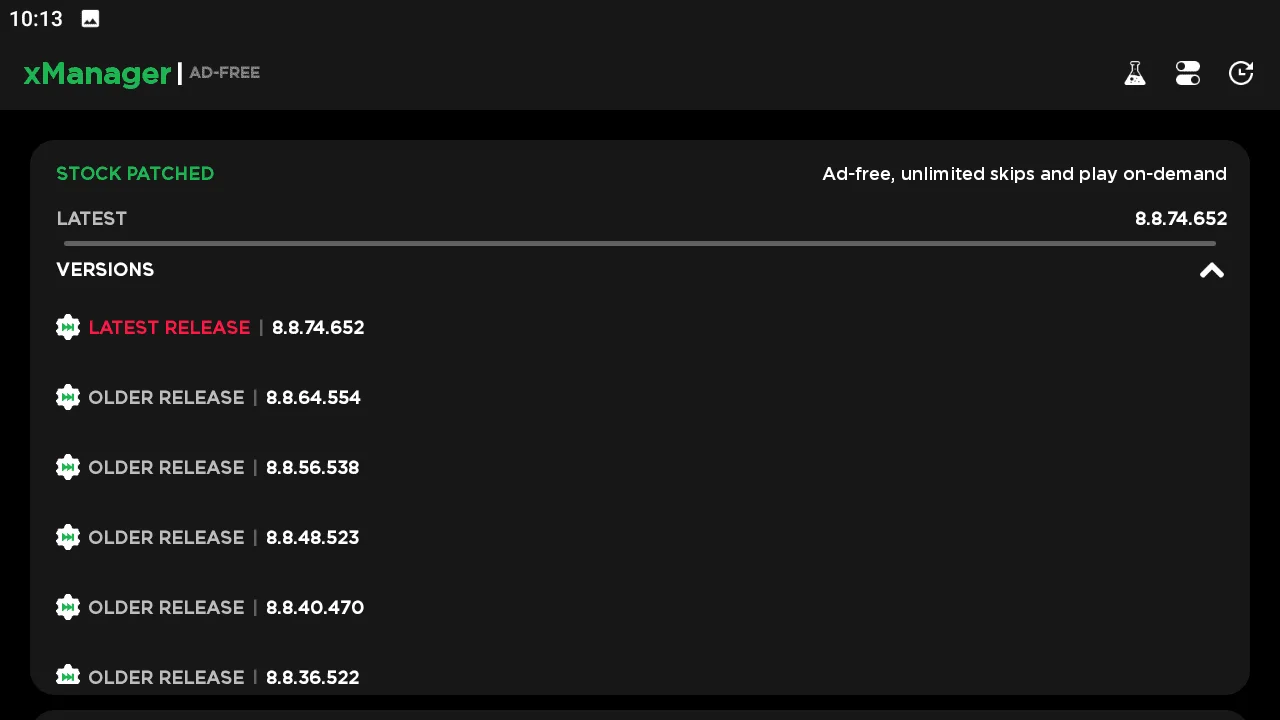Tap the 10:13 clock in status bar

click(x=36, y=19)
